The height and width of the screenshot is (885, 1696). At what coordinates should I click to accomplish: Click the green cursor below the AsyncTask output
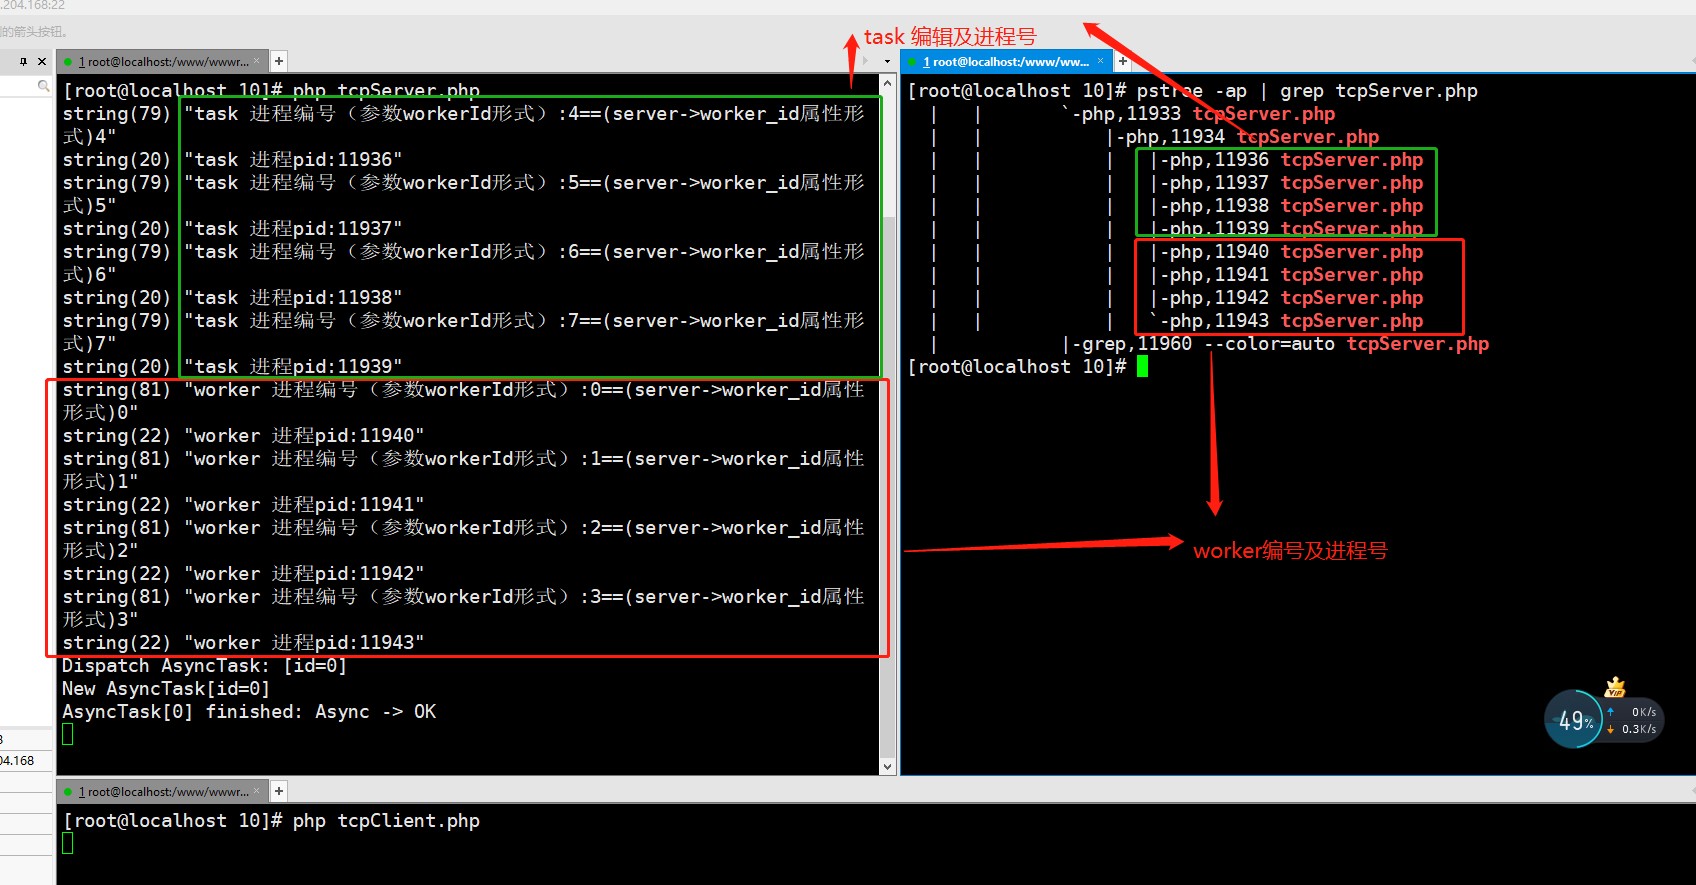click(x=67, y=734)
